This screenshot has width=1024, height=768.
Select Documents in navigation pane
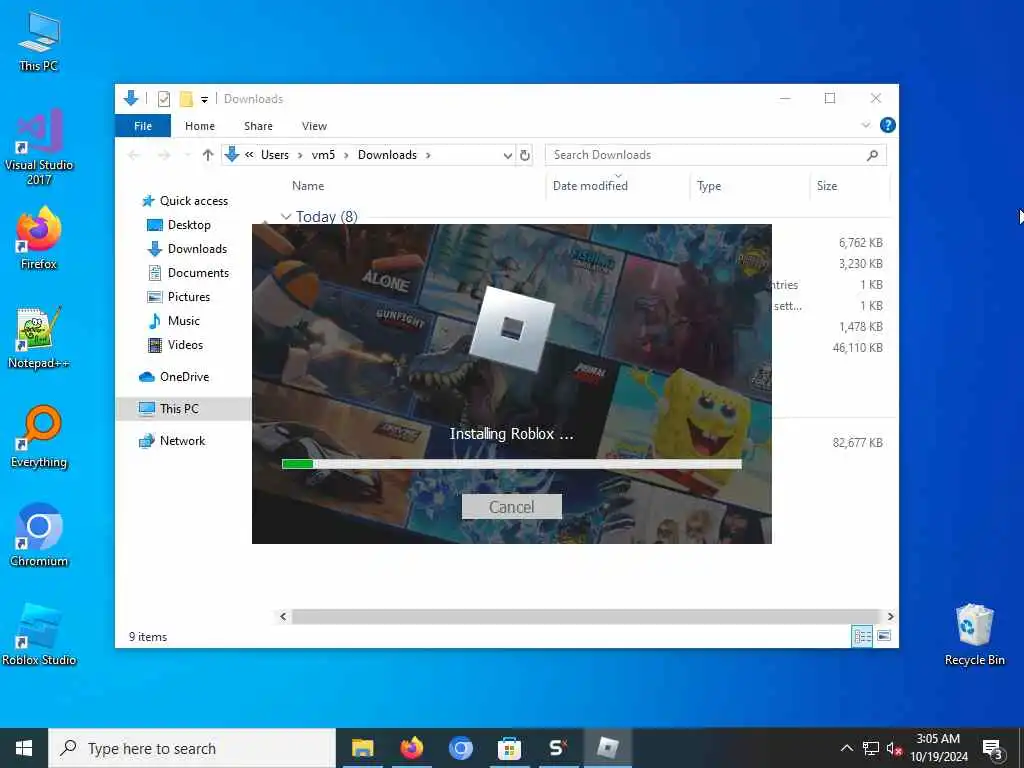coord(198,273)
